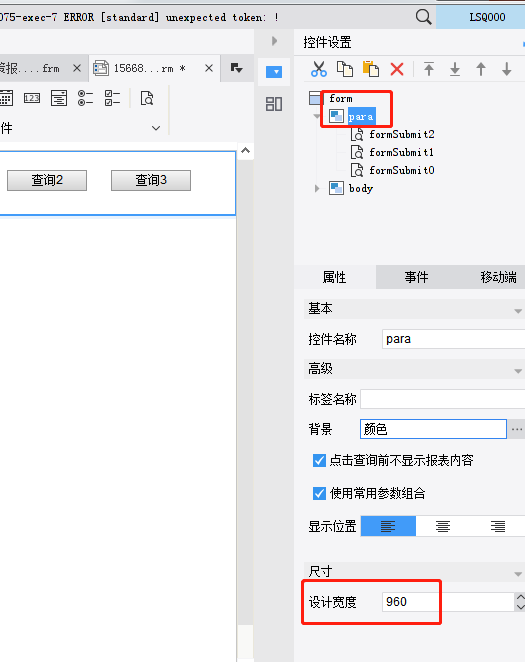Collapse the right panel with triangle

click(274, 41)
